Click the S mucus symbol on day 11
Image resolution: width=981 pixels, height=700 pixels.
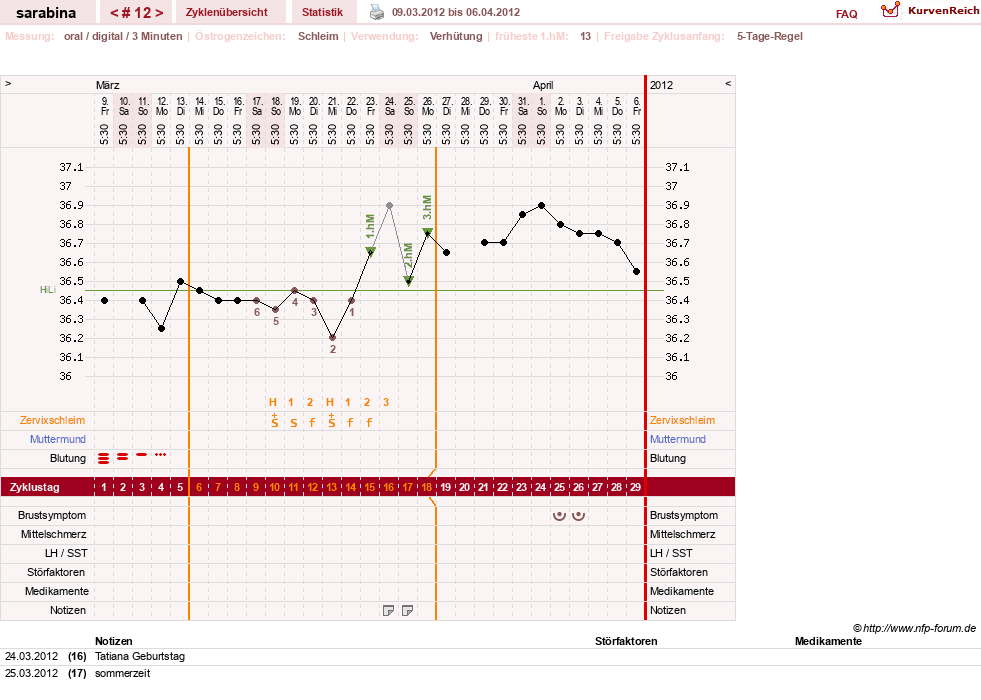pos(293,423)
